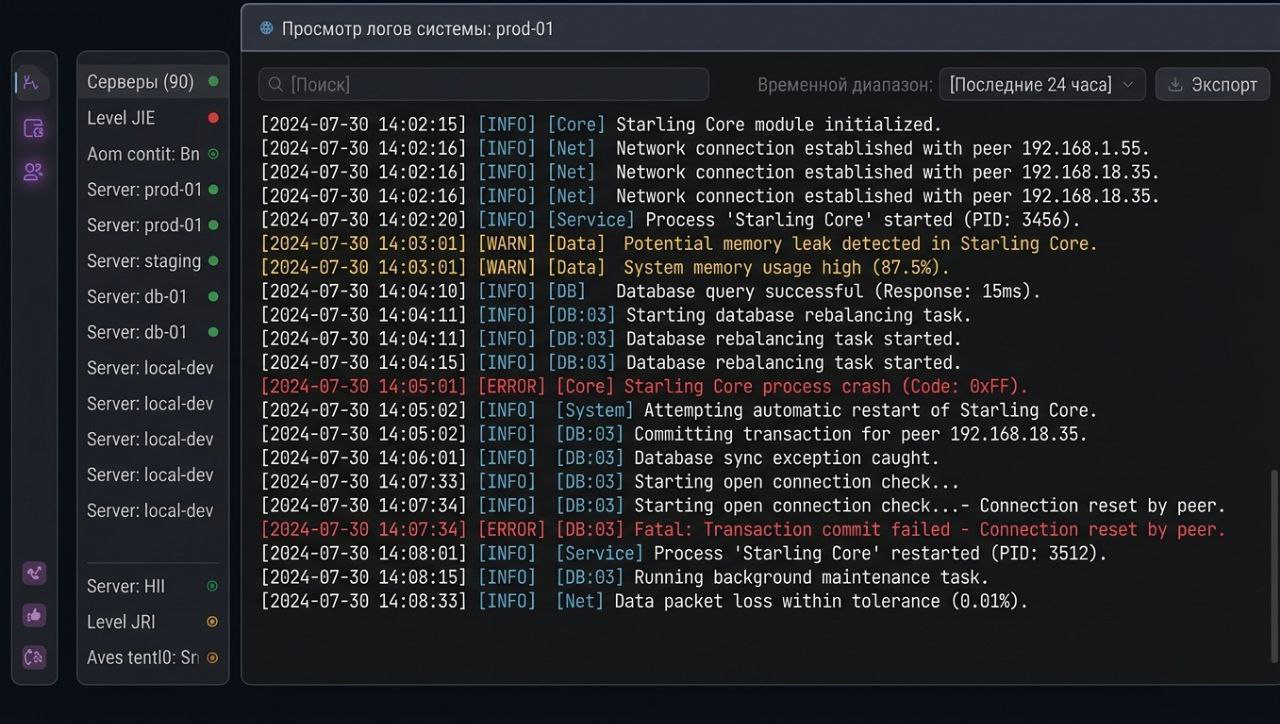
Task: Expand the Aom contit: Bn entry
Action: pos(143,154)
